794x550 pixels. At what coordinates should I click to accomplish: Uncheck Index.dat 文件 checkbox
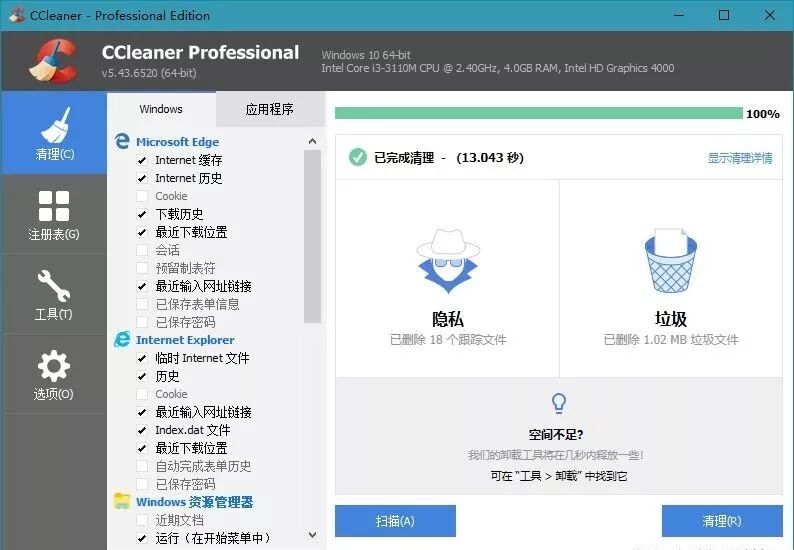(142, 430)
